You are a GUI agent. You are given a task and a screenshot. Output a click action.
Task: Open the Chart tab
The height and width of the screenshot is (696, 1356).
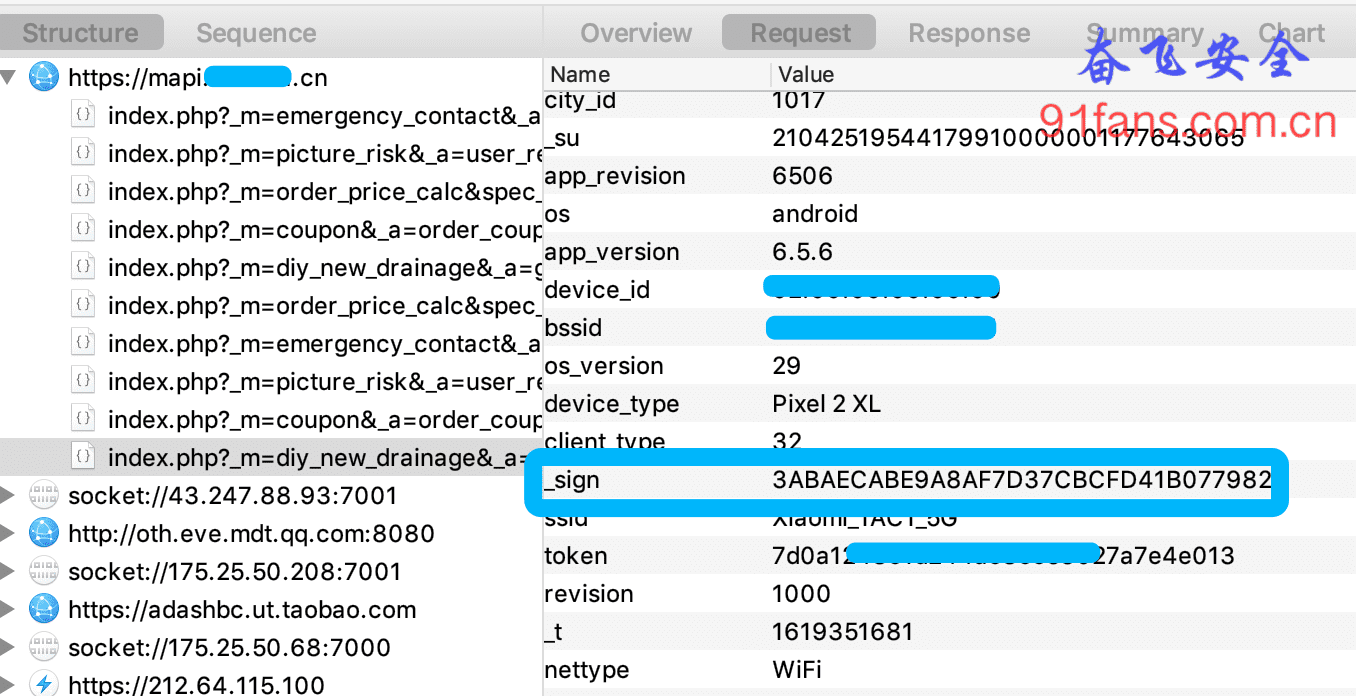(x=1292, y=33)
